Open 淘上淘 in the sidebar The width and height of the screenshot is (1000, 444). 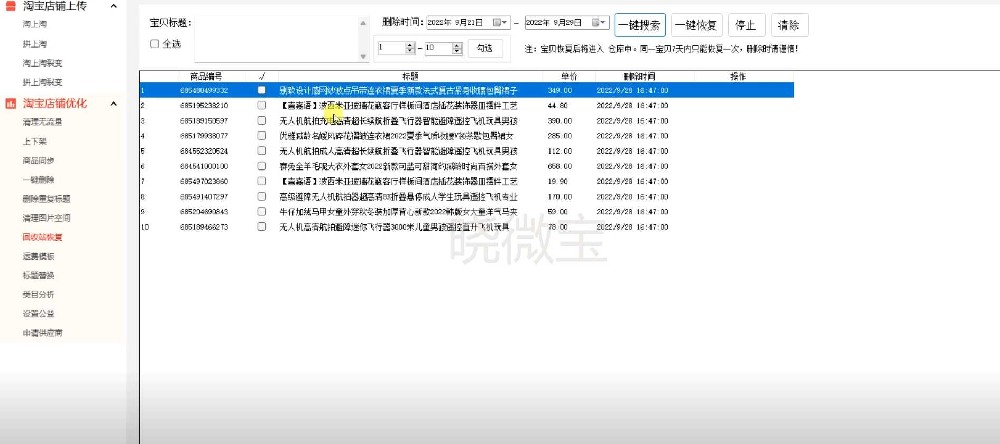(34, 25)
